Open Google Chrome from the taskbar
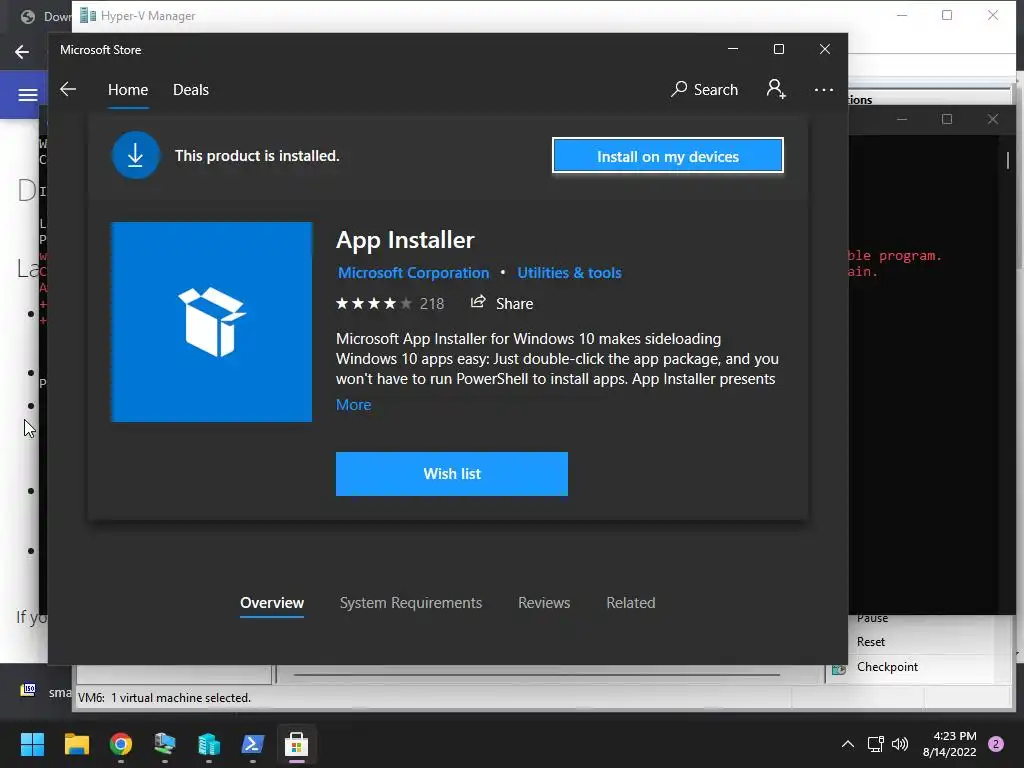1024x768 pixels. 121,744
